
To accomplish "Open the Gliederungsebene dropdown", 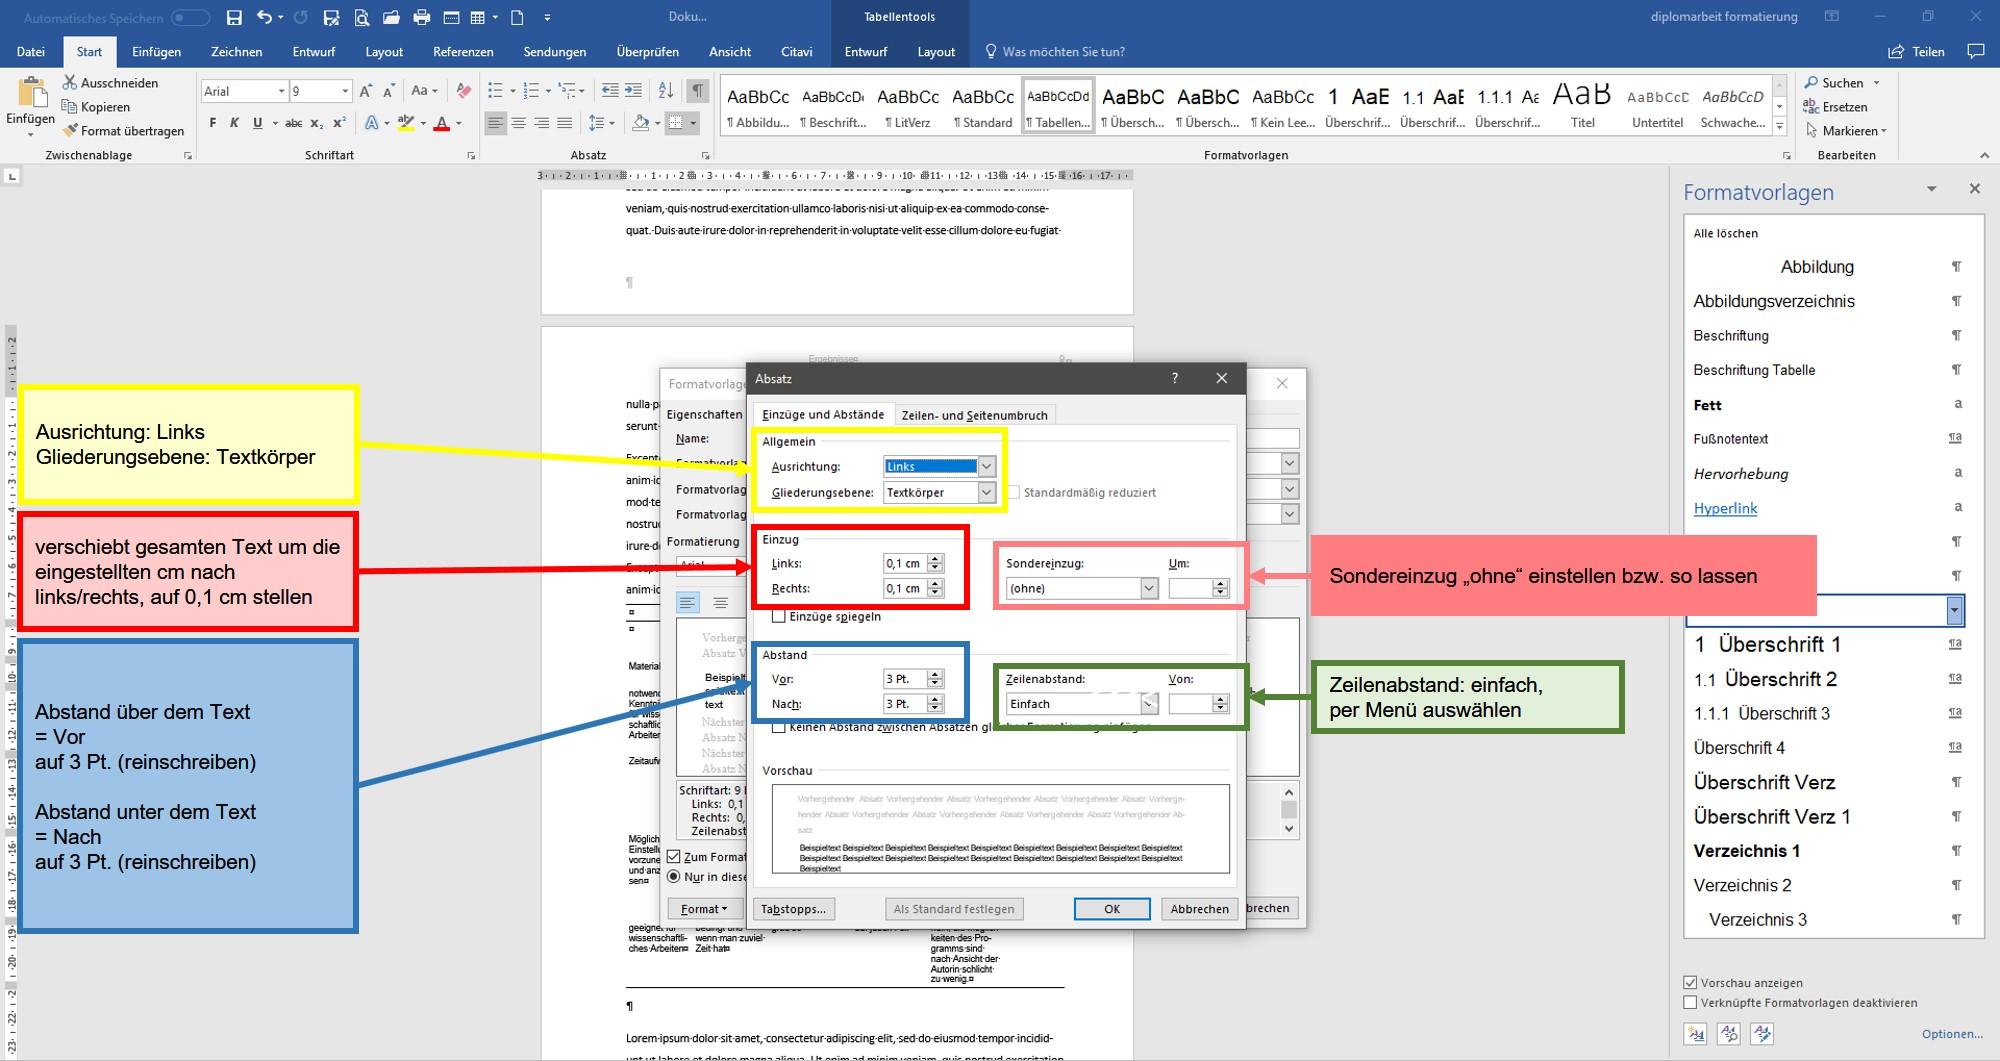I will tap(986, 492).
